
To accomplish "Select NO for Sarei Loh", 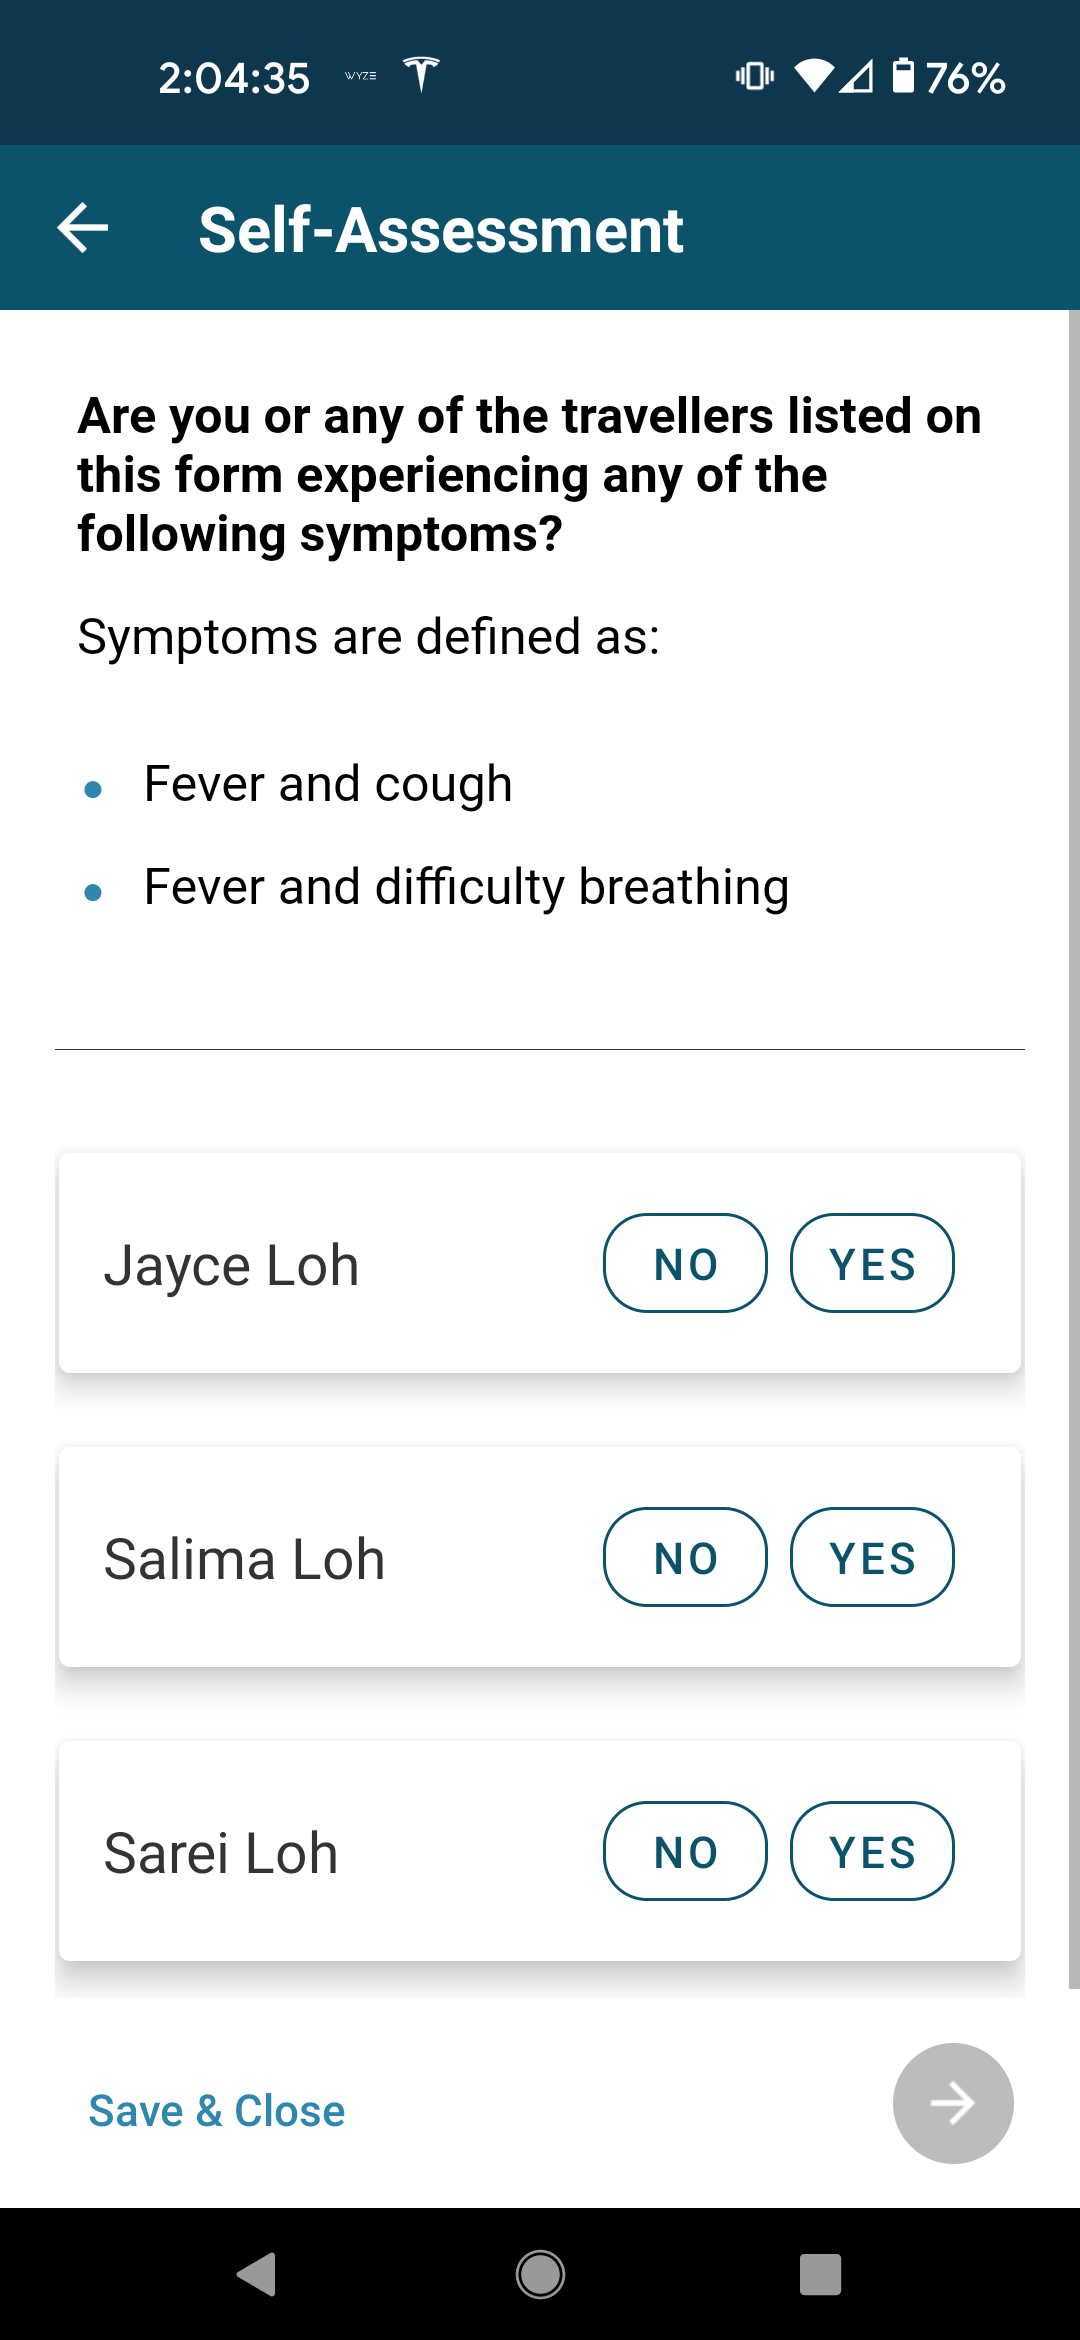I will click(x=685, y=1852).
